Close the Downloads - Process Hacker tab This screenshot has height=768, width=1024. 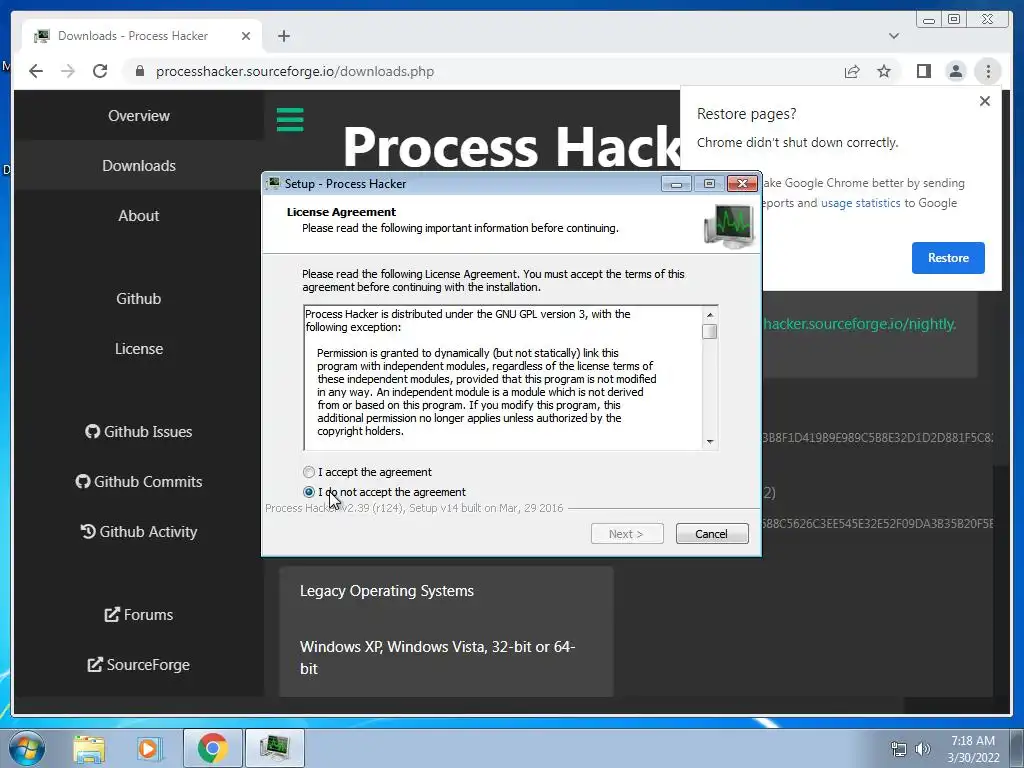click(x=246, y=36)
